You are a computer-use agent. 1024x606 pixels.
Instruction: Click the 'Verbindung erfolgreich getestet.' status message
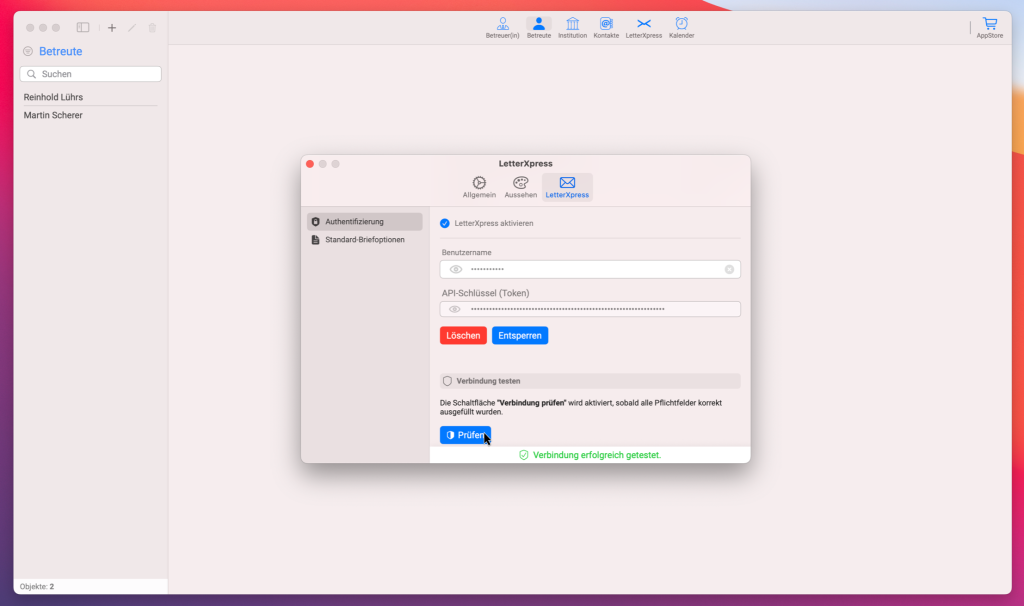[x=590, y=455]
